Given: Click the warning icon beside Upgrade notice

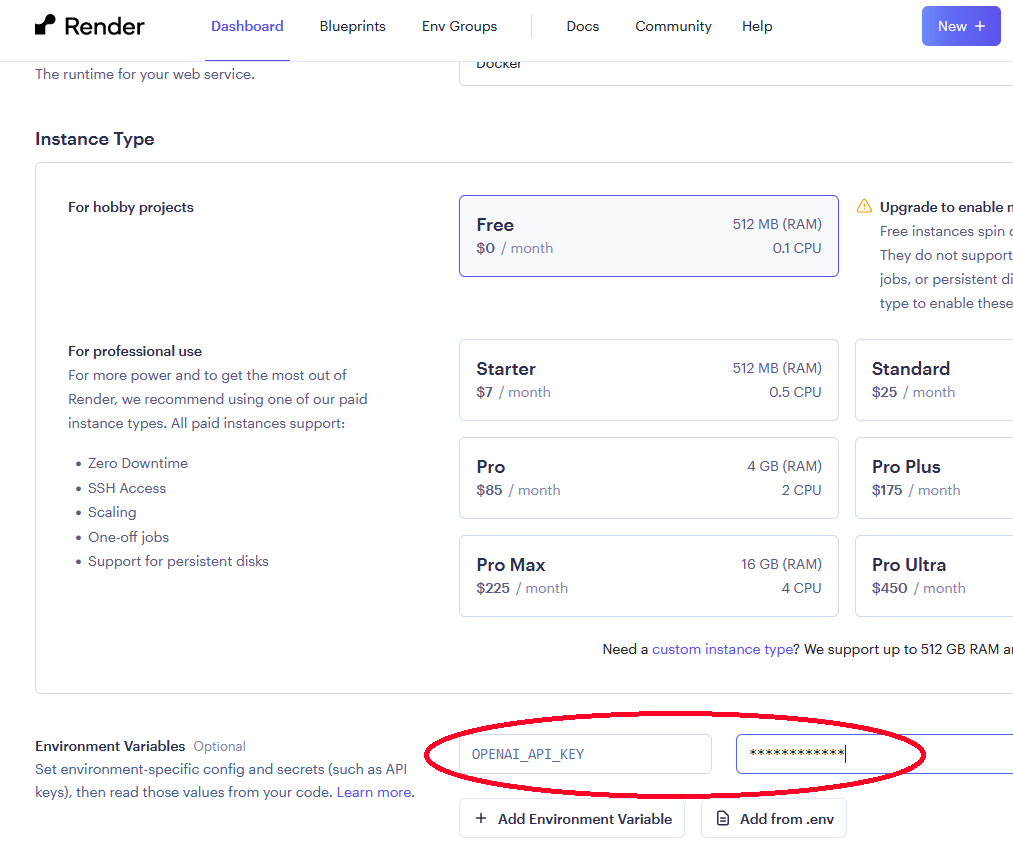Looking at the screenshot, I should [x=864, y=207].
